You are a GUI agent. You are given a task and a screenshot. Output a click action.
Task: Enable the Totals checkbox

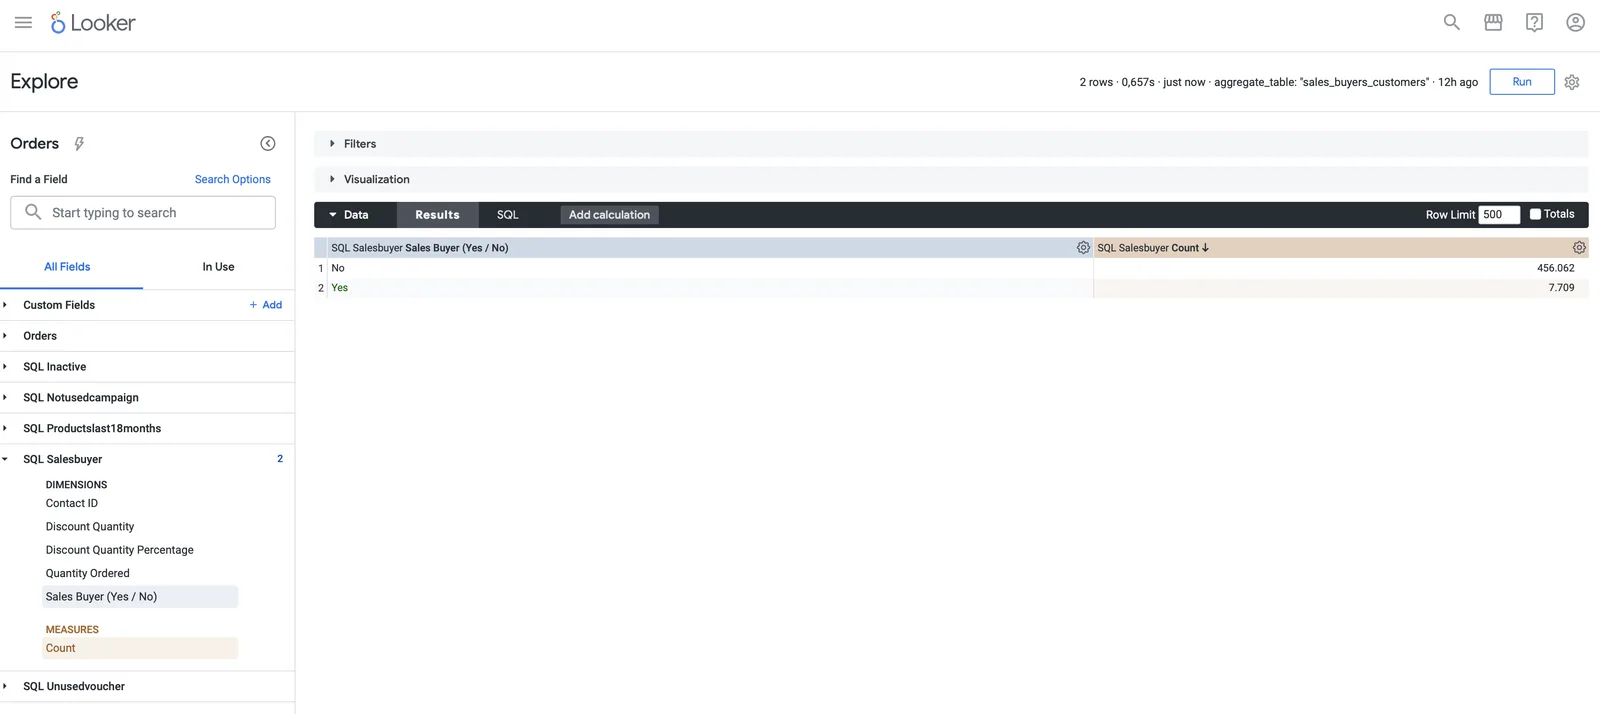[1535, 214]
